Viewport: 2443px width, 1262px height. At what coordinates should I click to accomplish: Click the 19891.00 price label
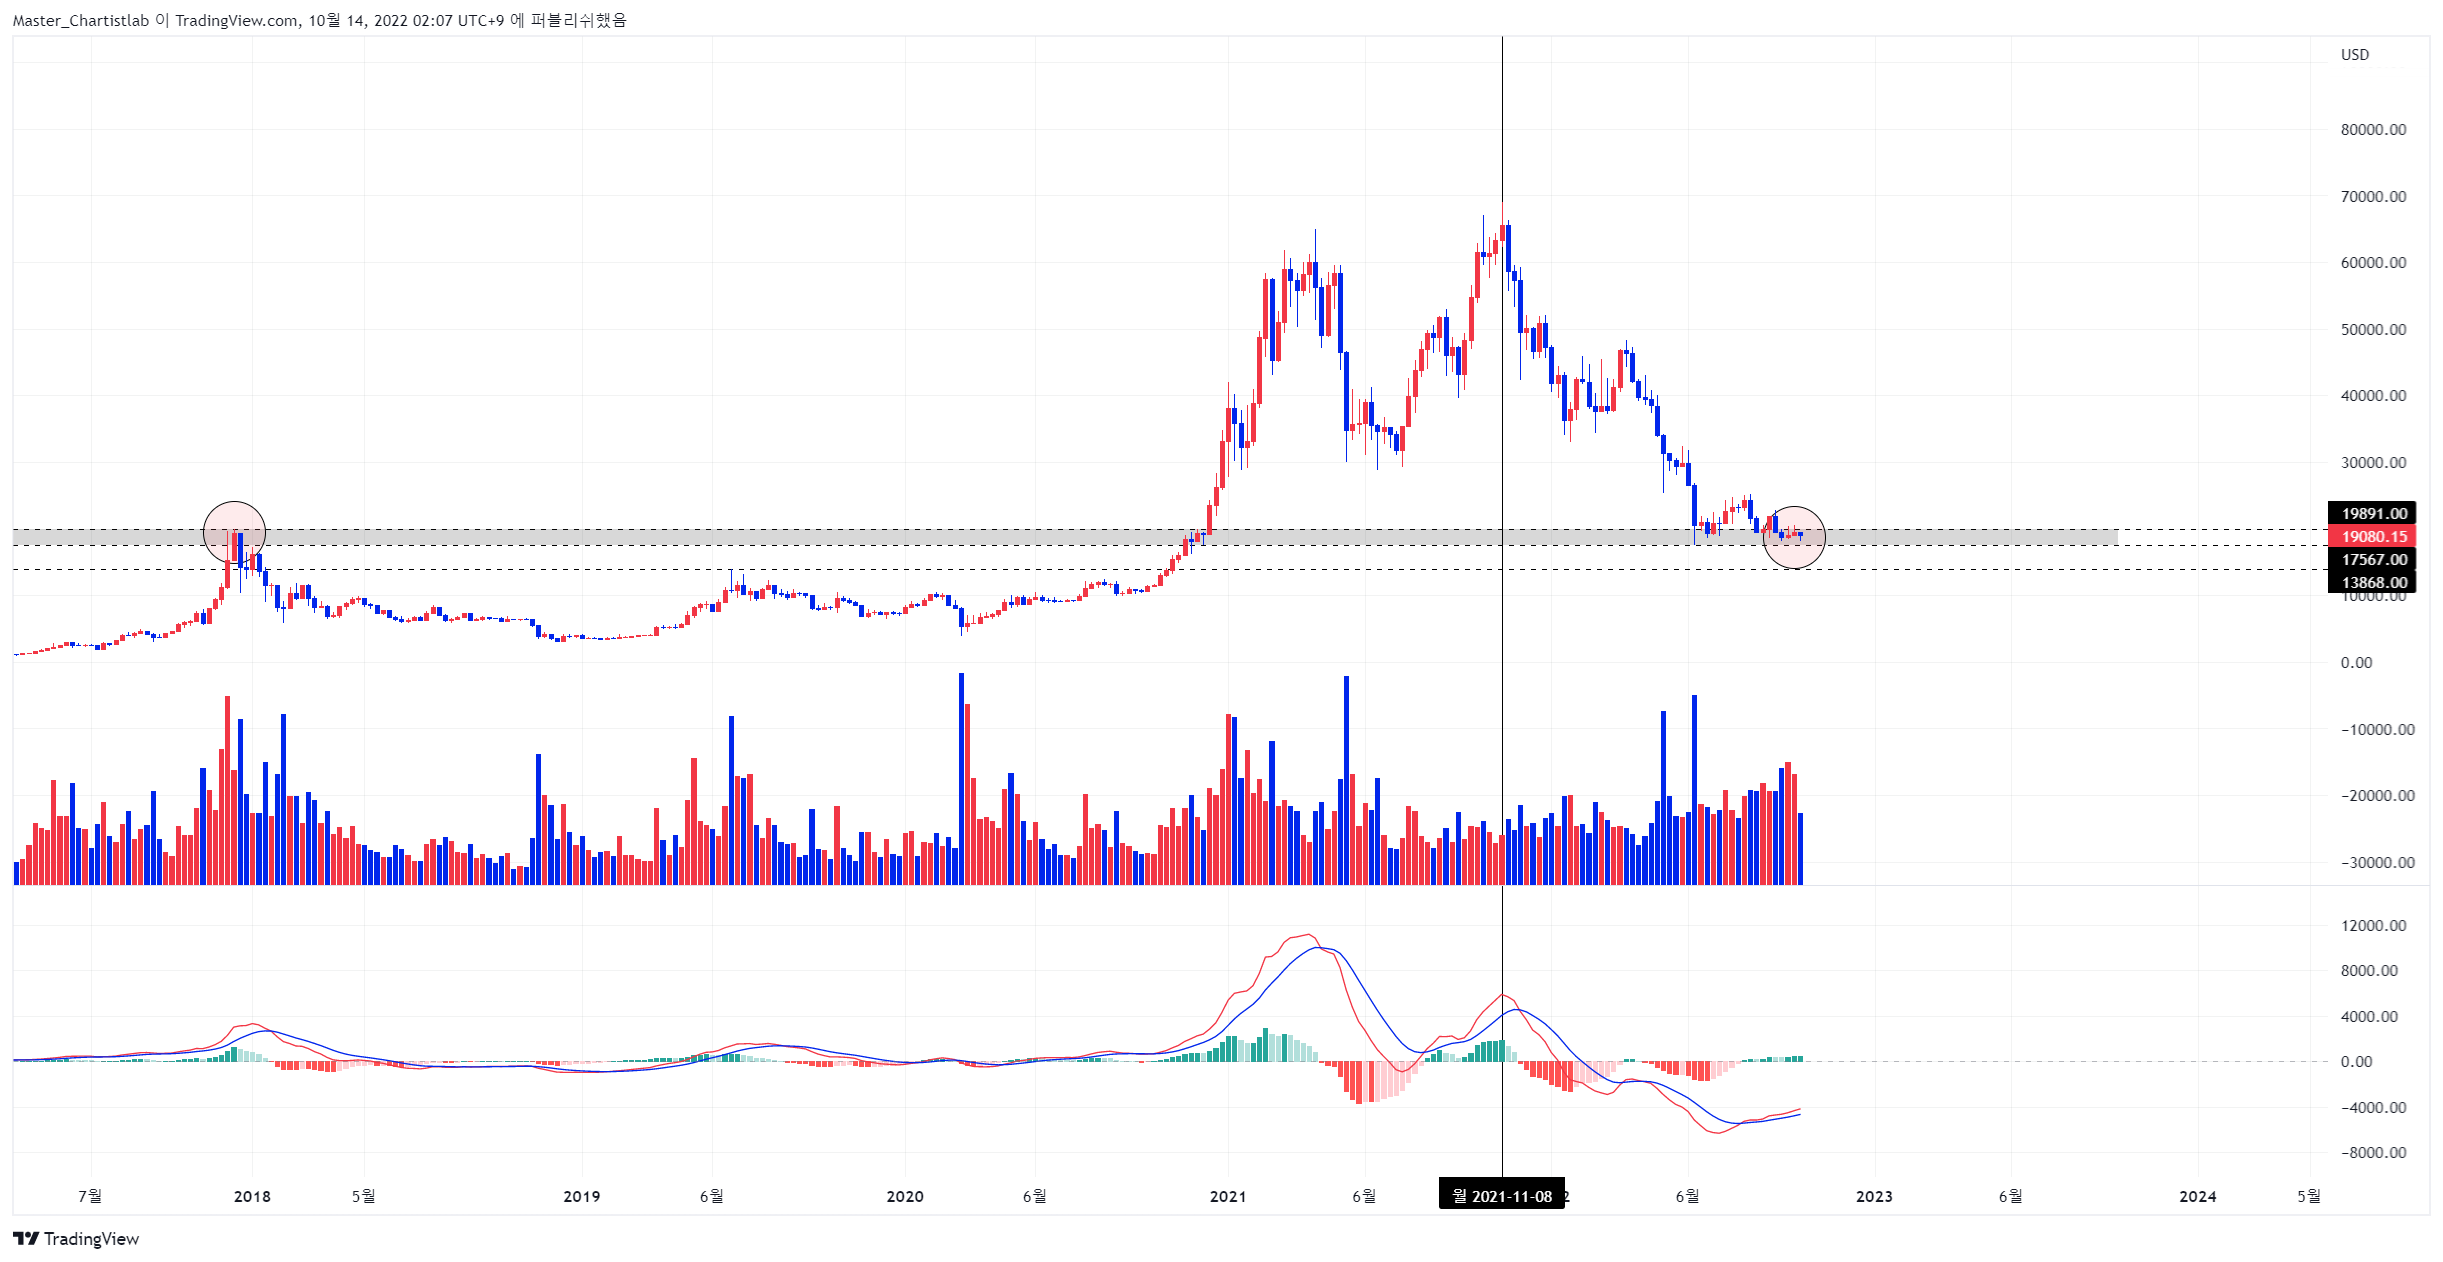pos(2372,514)
